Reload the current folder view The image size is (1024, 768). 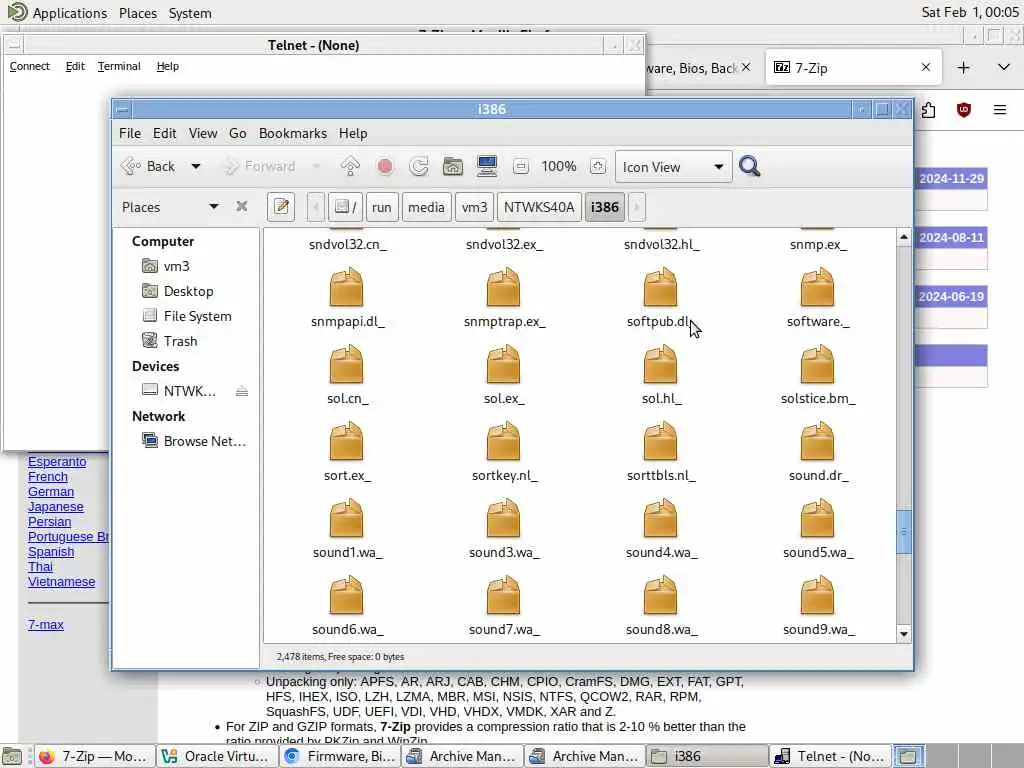[x=419, y=167]
